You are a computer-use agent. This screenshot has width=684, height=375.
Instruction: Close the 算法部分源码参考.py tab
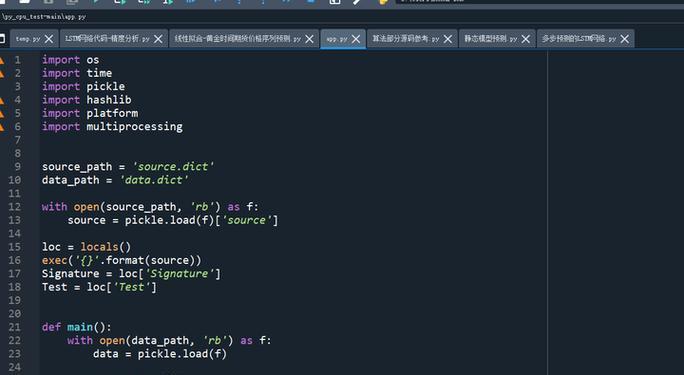[448, 39]
